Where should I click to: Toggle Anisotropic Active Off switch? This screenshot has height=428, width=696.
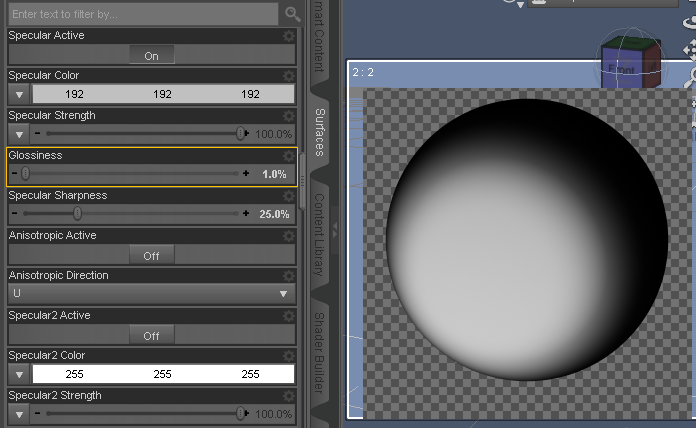coord(151,256)
